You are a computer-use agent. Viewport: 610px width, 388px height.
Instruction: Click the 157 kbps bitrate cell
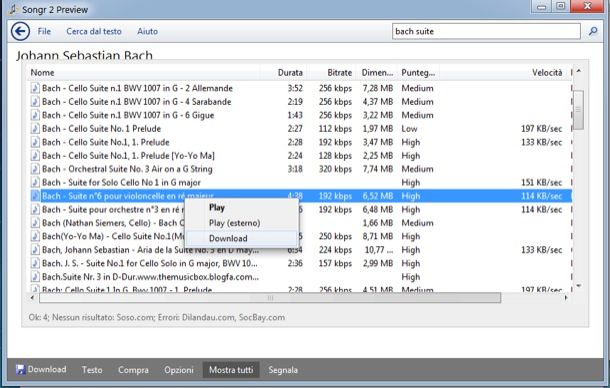(x=335, y=263)
